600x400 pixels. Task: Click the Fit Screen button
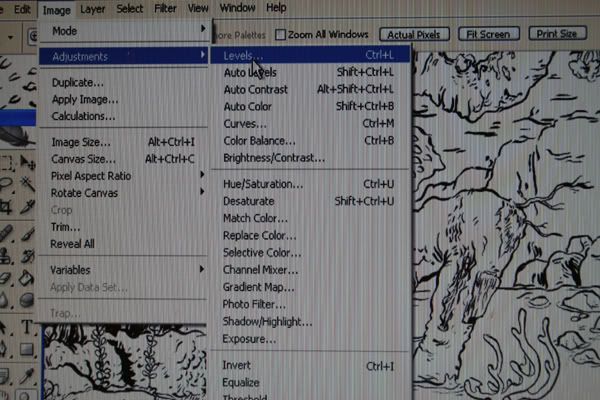click(488, 34)
